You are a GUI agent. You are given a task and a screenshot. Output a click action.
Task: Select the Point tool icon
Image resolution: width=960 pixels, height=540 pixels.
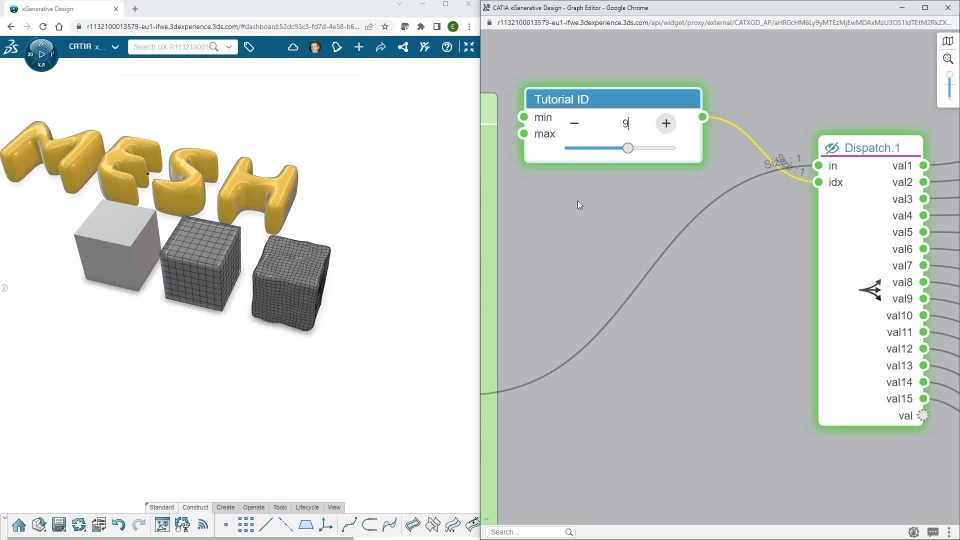click(226, 525)
